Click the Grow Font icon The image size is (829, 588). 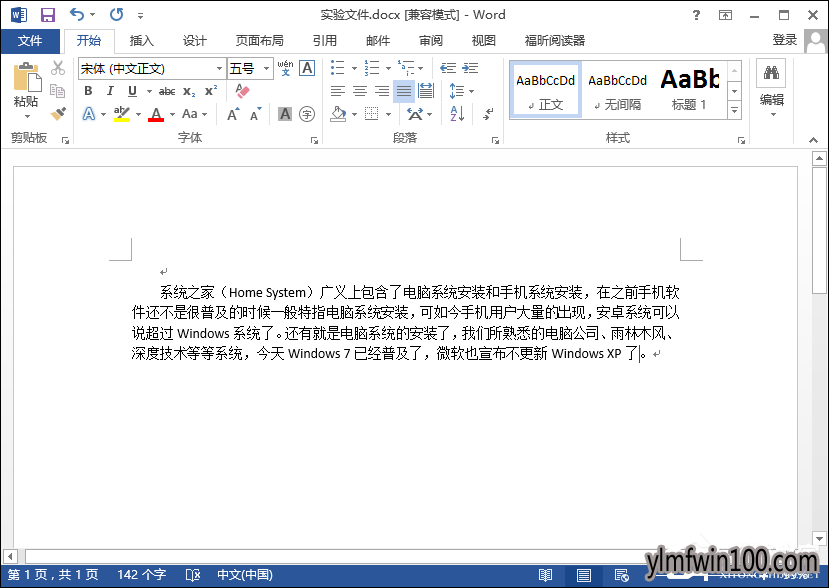pos(233,114)
